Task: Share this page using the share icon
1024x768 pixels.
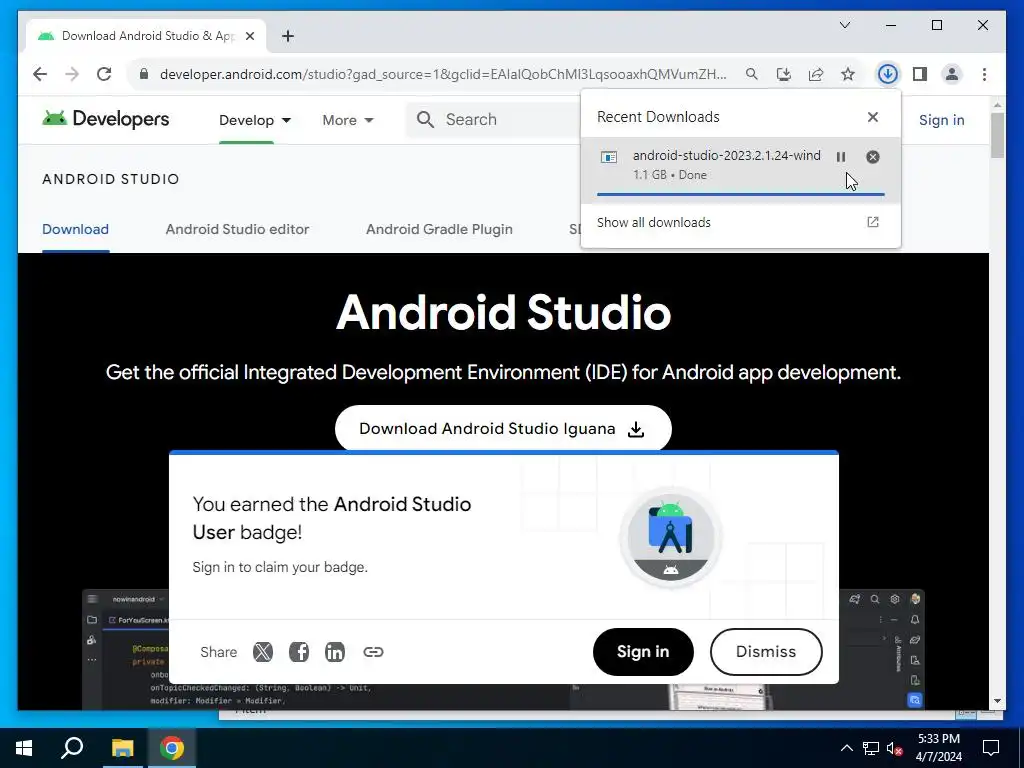Action: point(816,74)
